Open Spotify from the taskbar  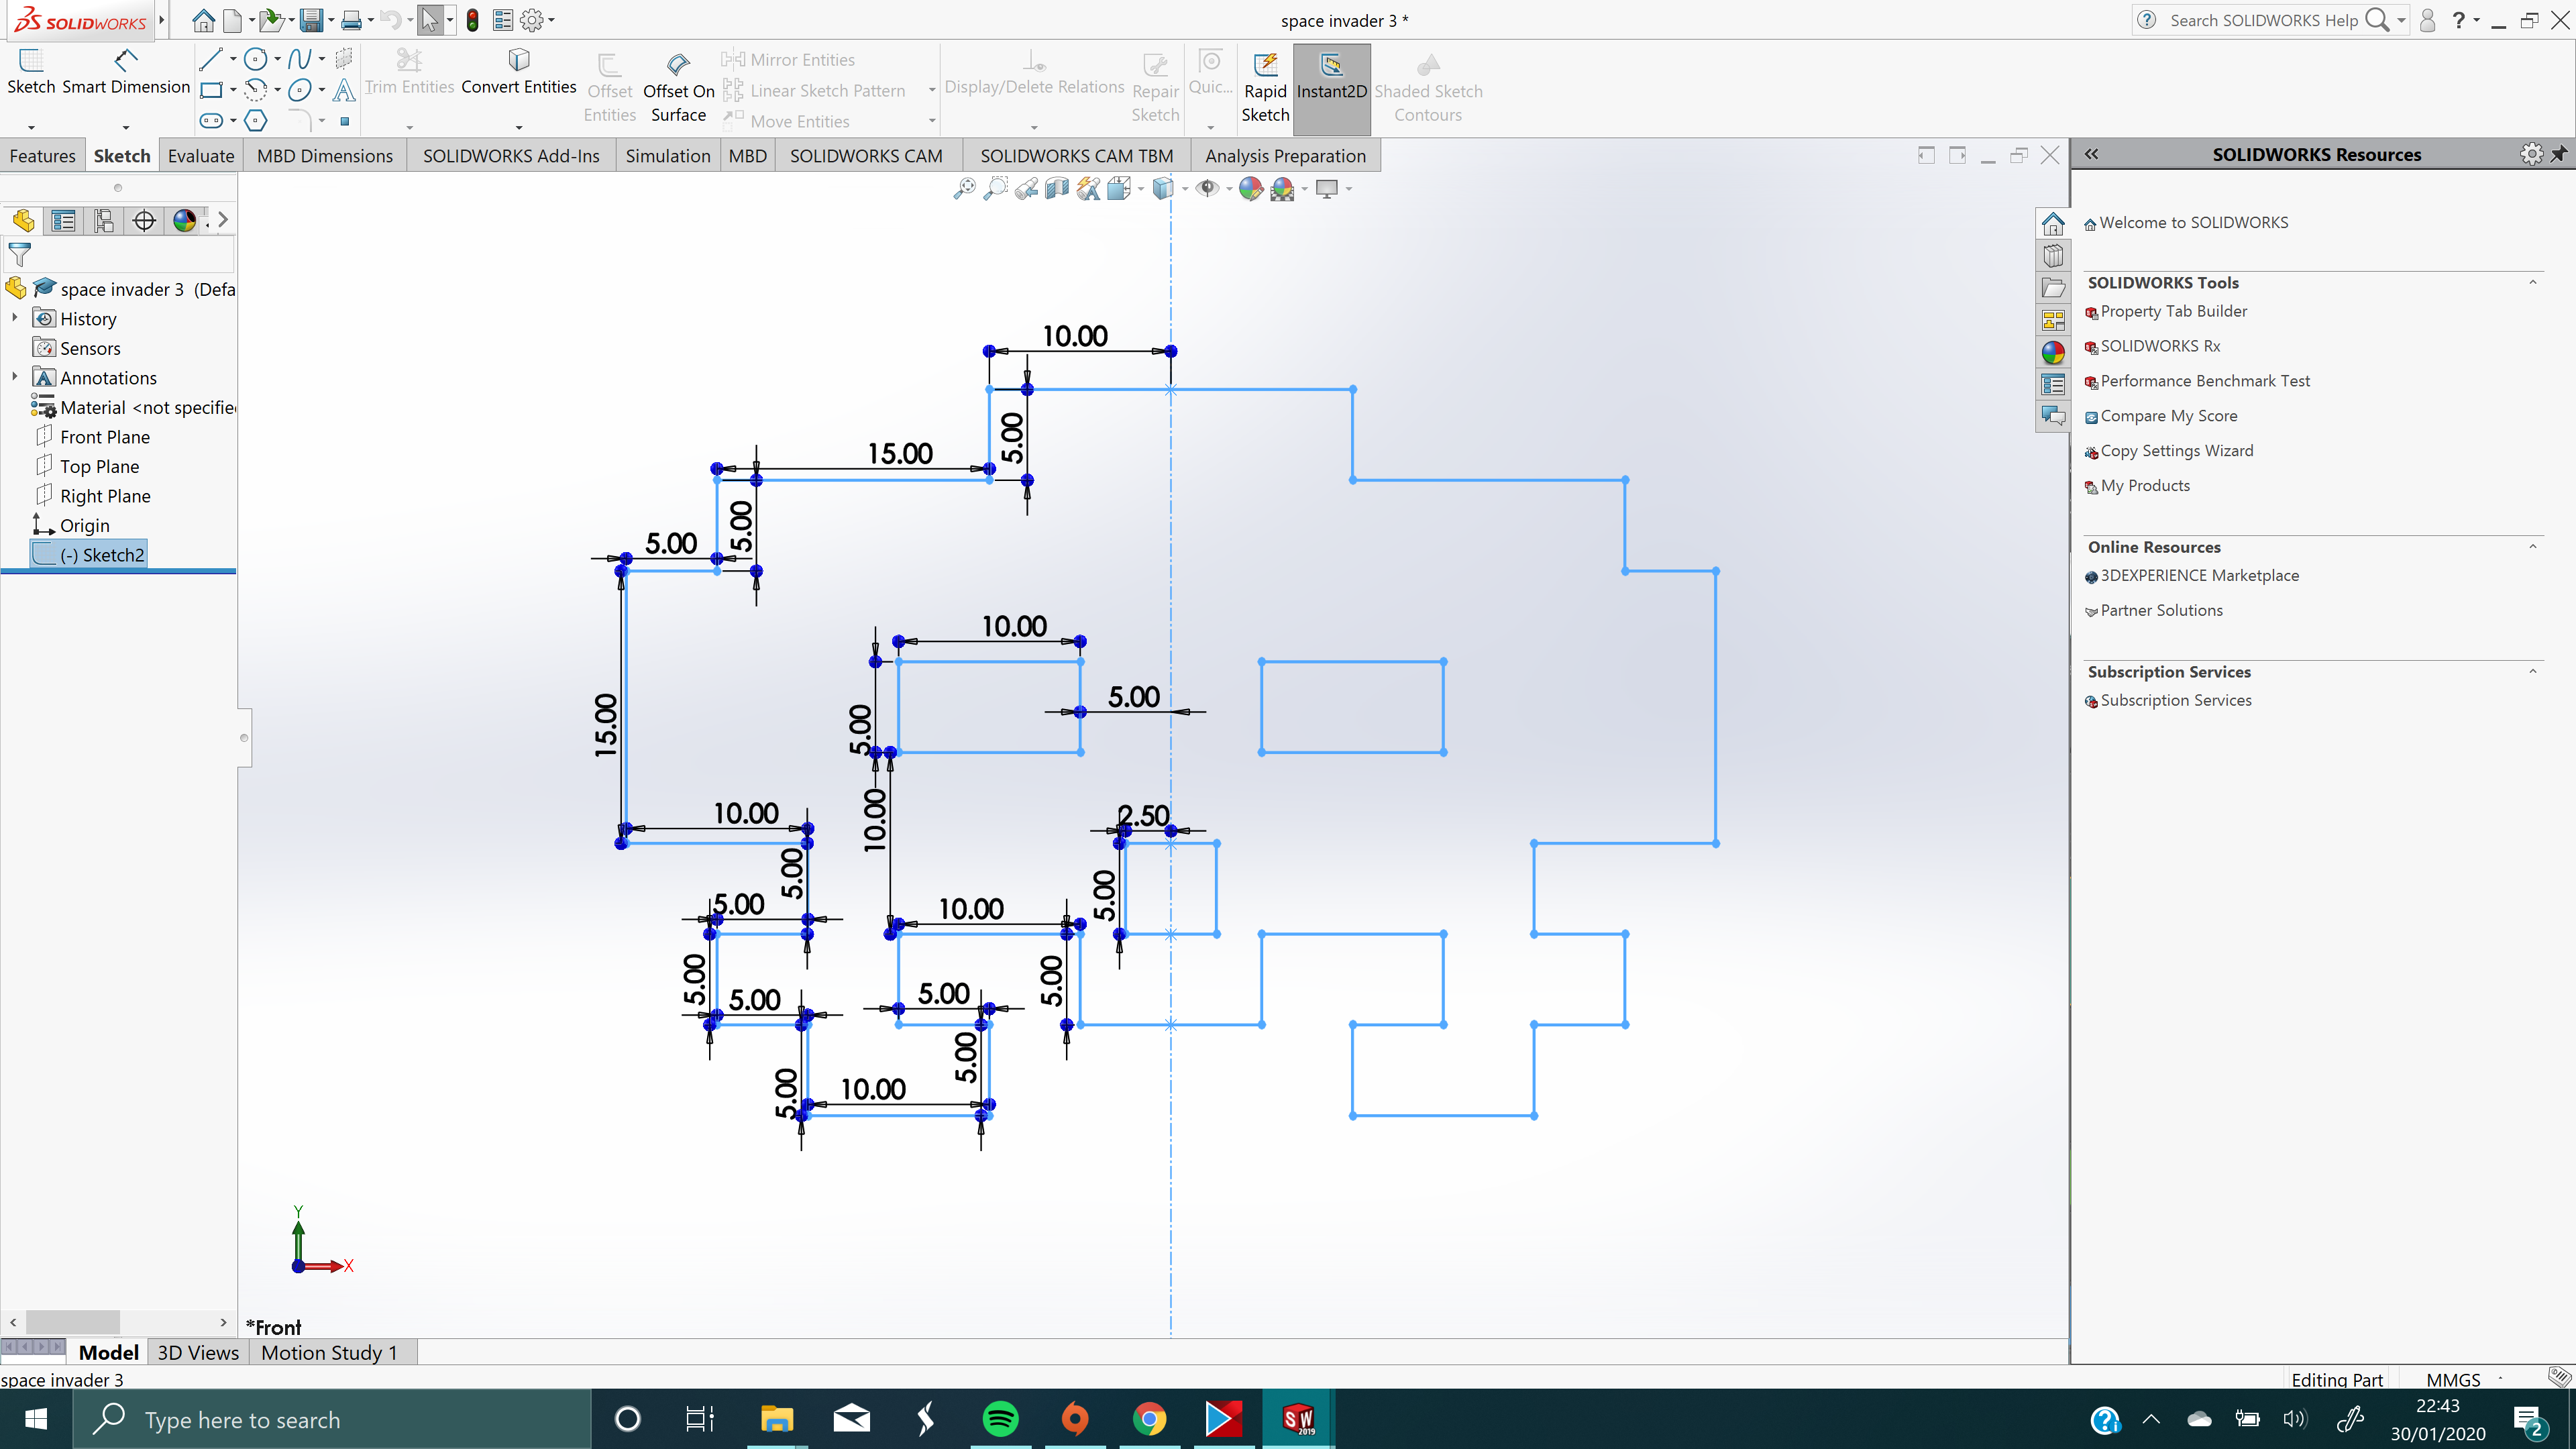1000,1418
